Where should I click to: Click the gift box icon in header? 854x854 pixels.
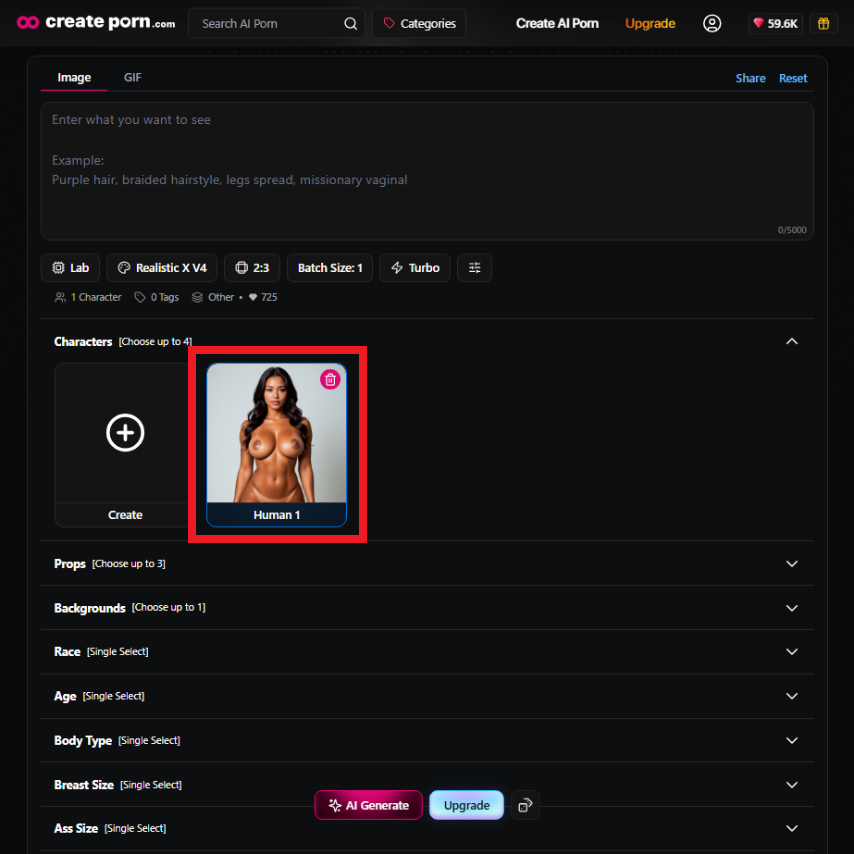click(823, 23)
